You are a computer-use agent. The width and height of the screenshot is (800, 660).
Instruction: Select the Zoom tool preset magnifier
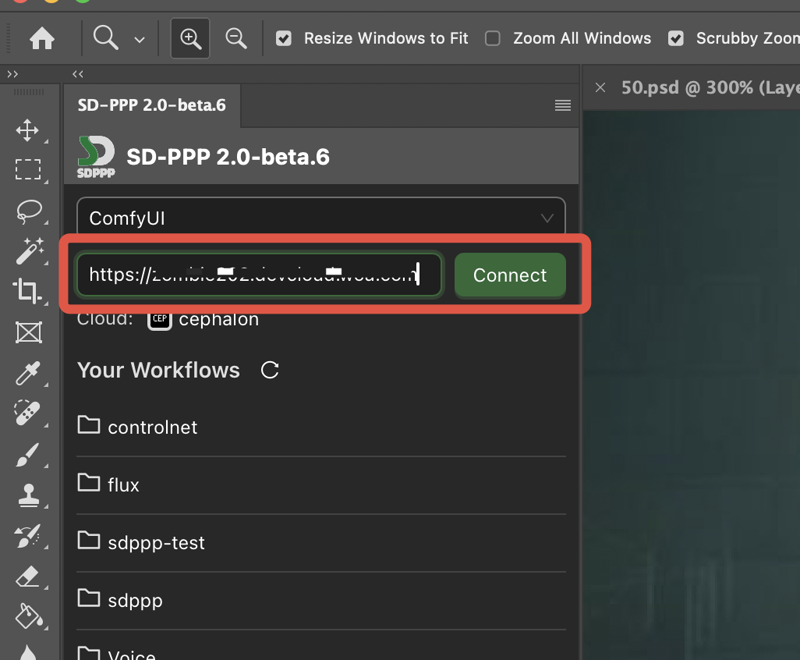pos(106,38)
